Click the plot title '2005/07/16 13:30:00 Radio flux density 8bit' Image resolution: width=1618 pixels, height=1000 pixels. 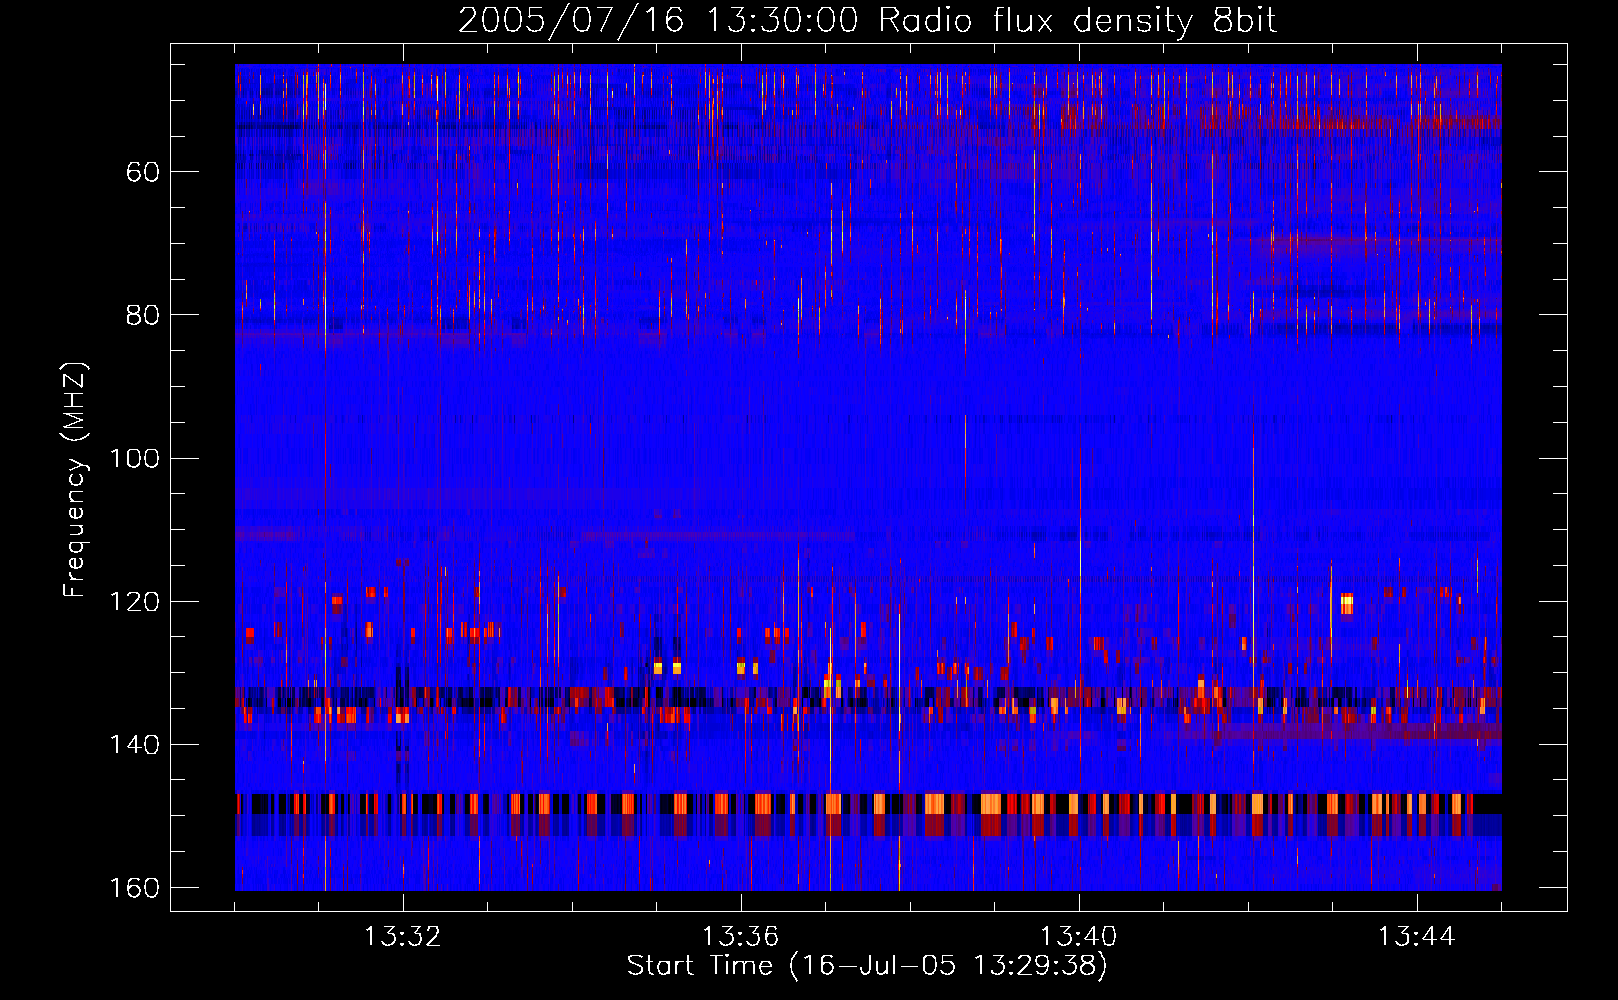click(x=867, y=20)
